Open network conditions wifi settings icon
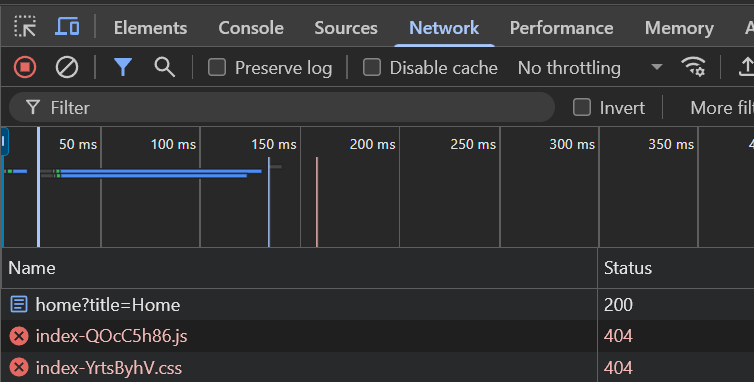This screenshot has width=754, height=382. 693,66
